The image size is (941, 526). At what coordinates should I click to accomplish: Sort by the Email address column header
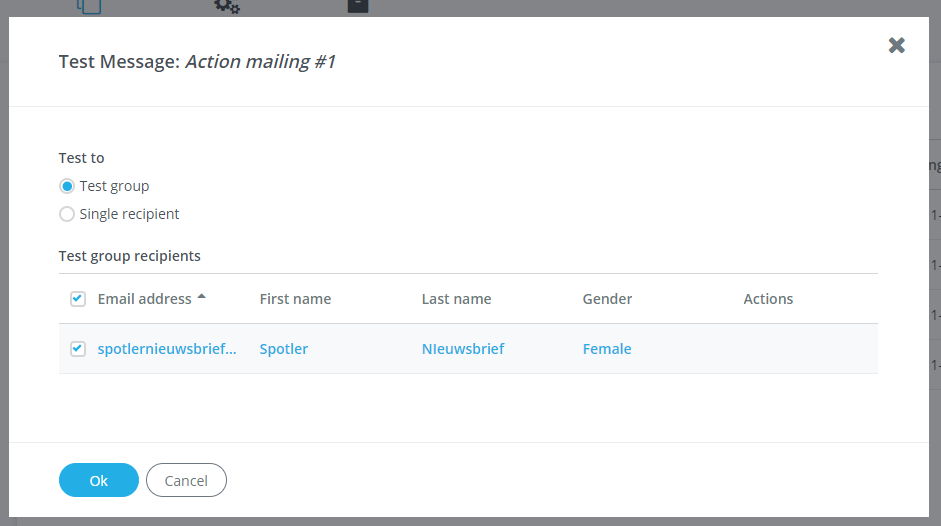[x=144, y=299]
